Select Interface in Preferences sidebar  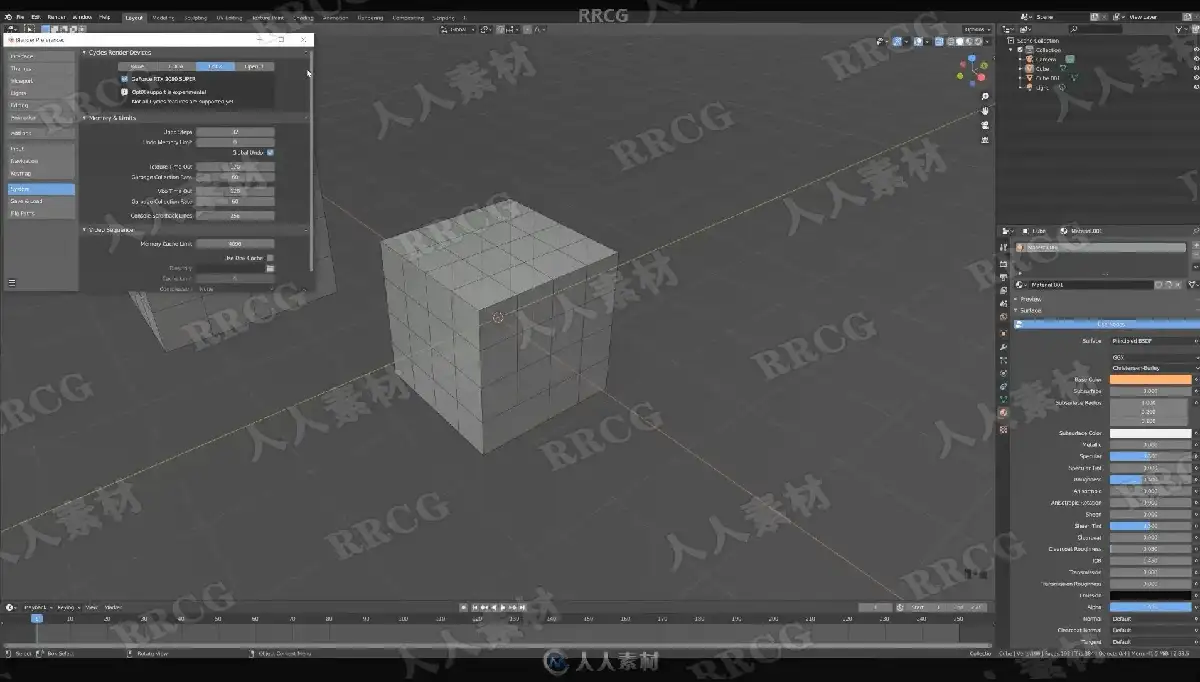39,56
